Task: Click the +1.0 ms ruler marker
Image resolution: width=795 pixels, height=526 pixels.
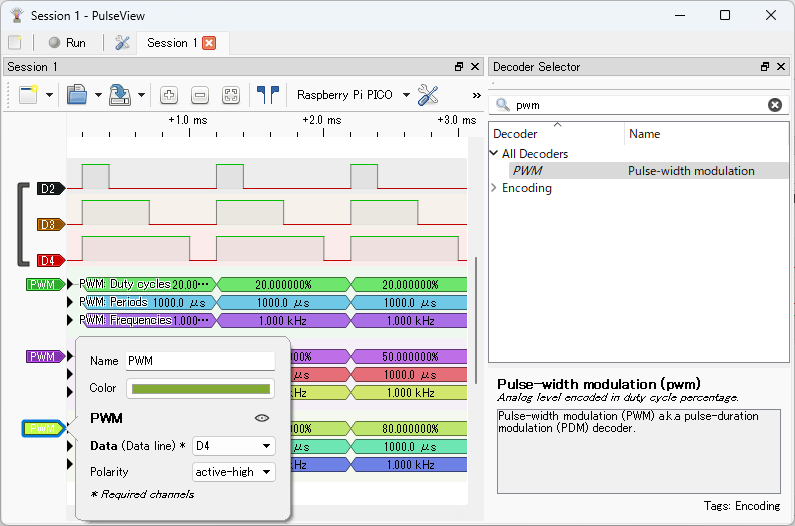Action: pyautogui.click(x=188, y=120)
